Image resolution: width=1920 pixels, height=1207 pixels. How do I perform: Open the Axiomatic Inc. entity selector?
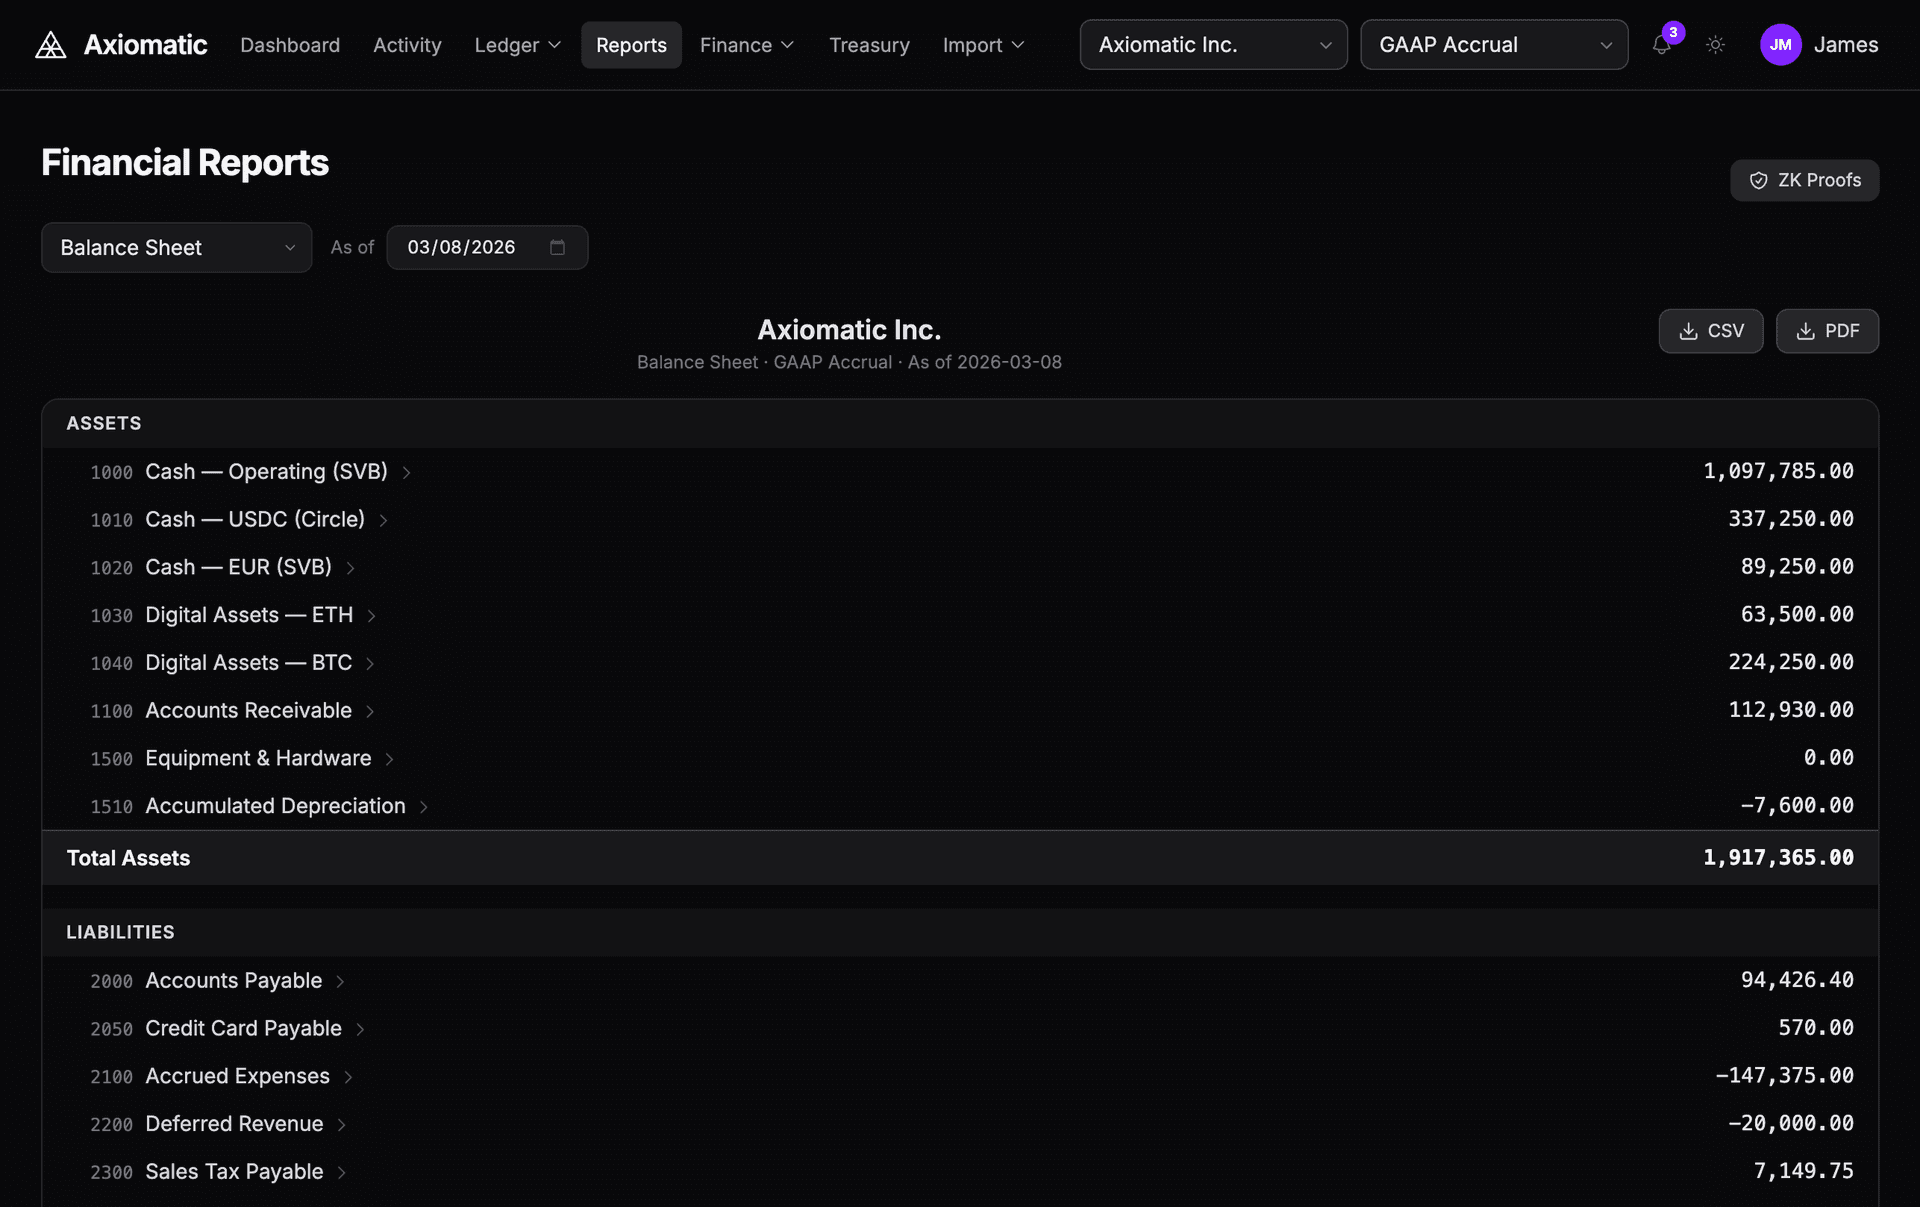tap(1212, 45)
